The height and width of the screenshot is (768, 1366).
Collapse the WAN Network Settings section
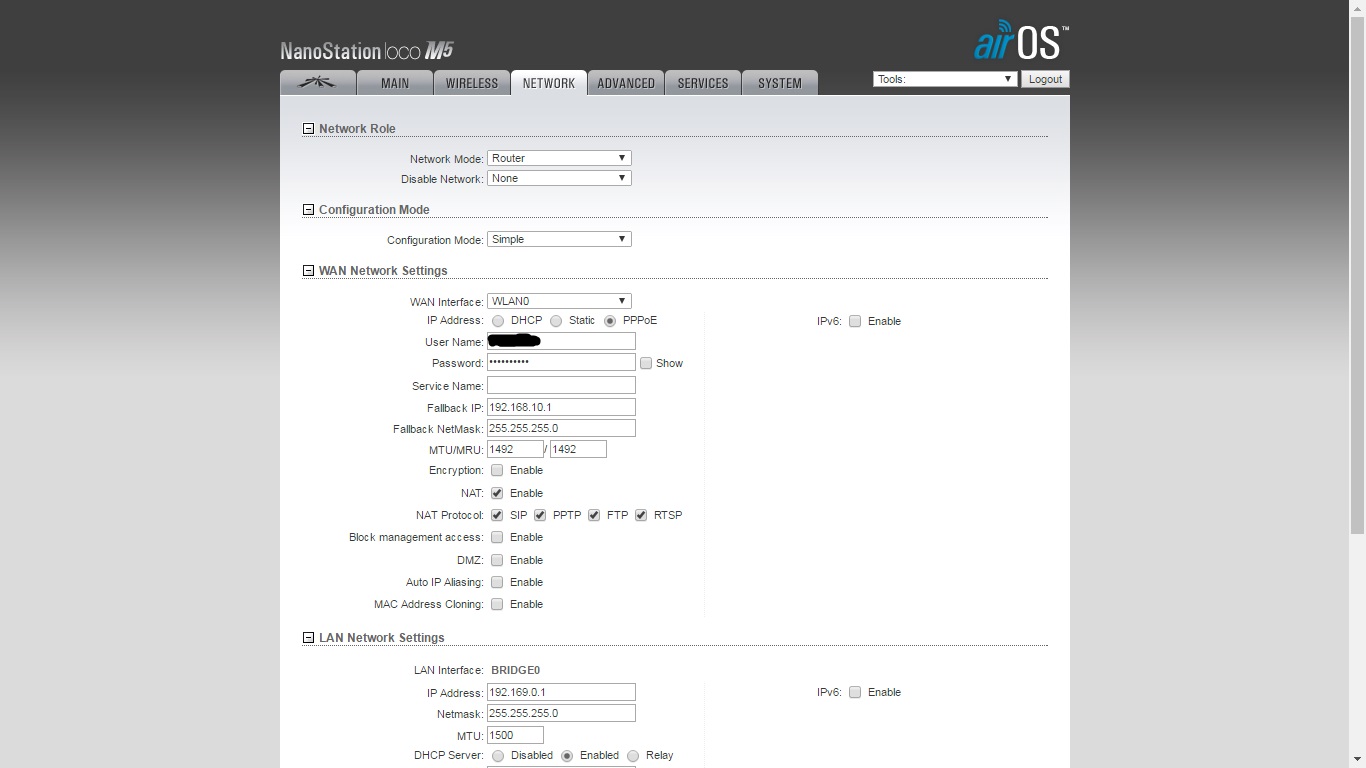coord(308,271)
